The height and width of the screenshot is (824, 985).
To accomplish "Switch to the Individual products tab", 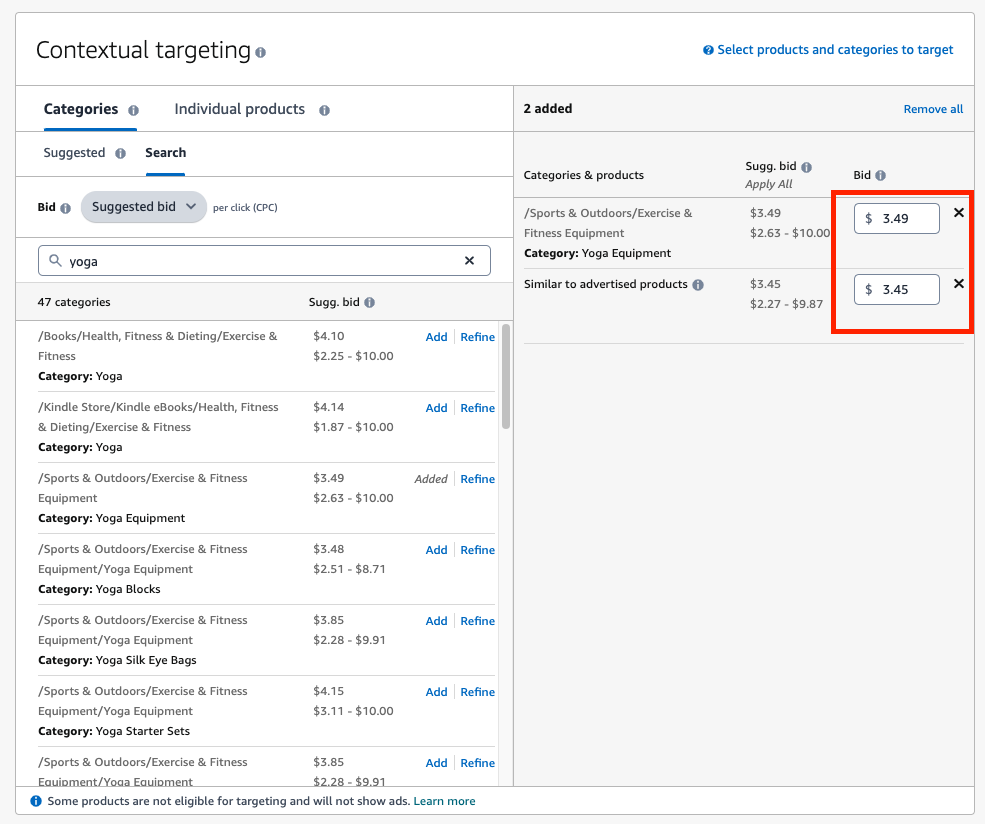I will [x=239, y=109].
